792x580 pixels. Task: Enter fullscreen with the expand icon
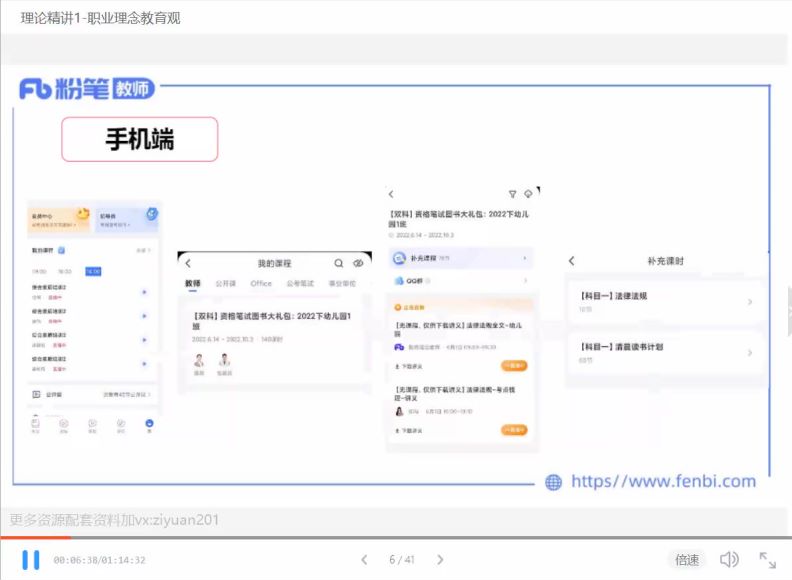[x=768, y=560]
